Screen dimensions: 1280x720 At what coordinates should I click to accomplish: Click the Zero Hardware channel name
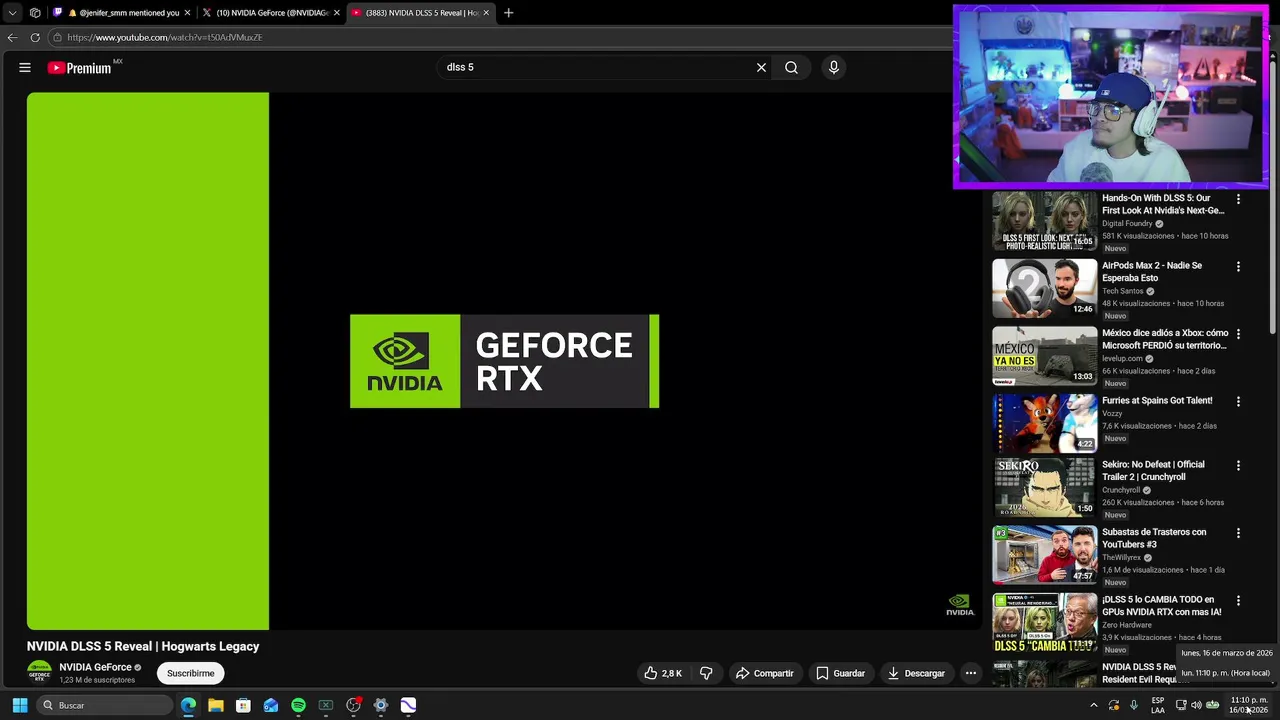click(x=1127, y=625)
